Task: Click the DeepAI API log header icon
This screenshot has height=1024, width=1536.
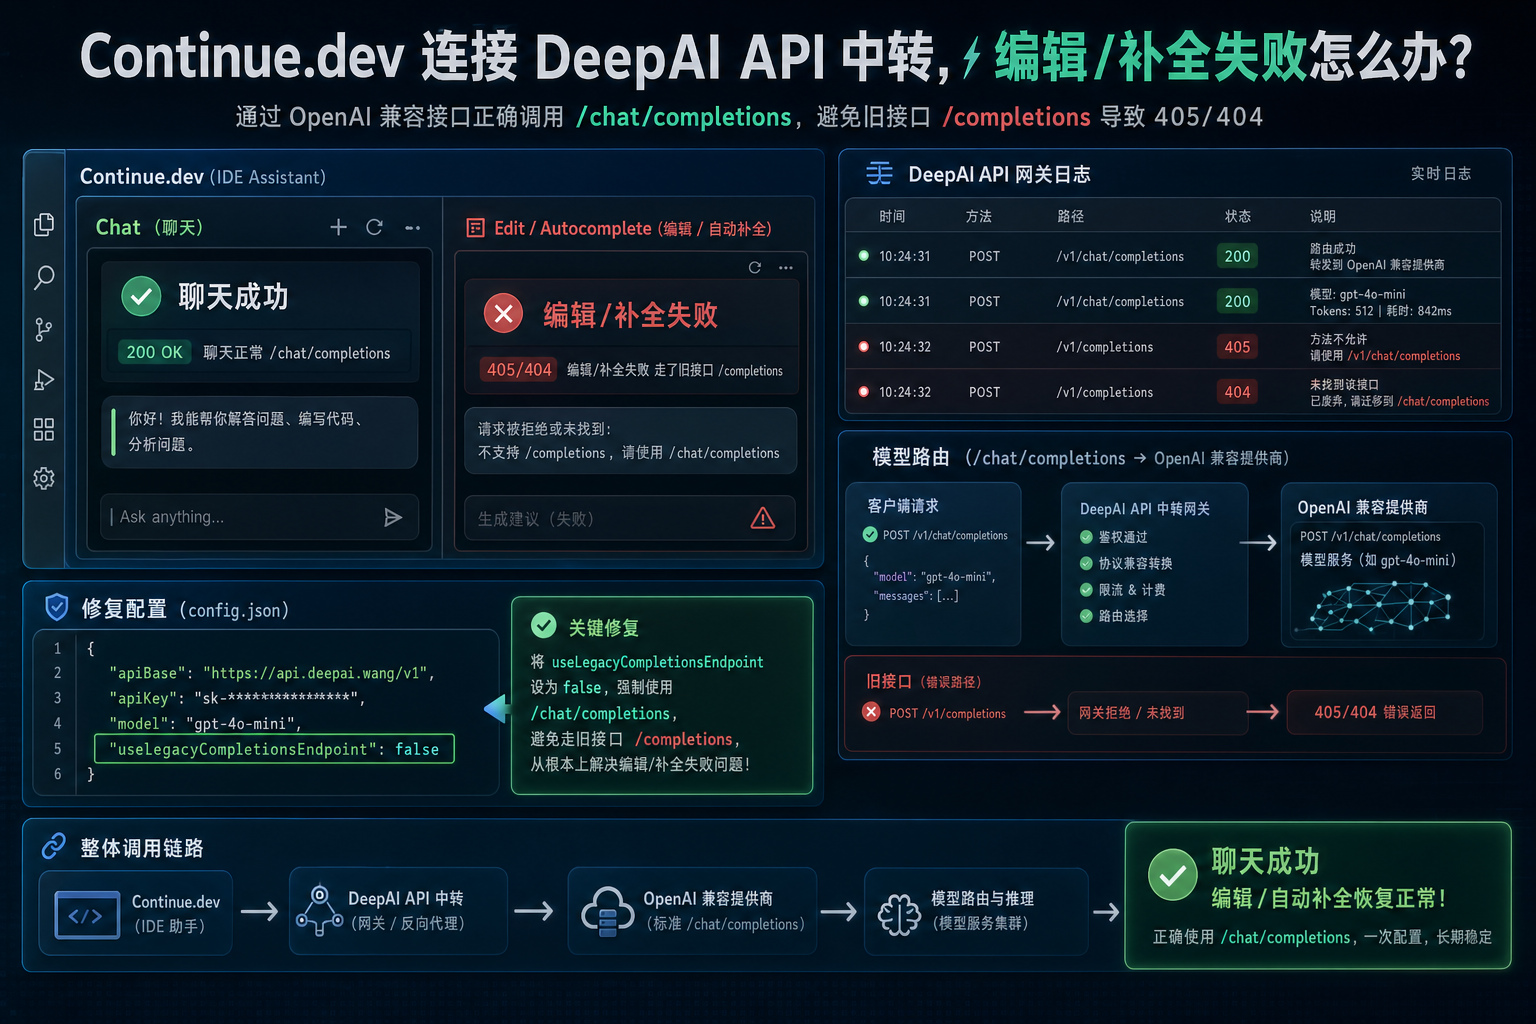Action: (880, 173)
